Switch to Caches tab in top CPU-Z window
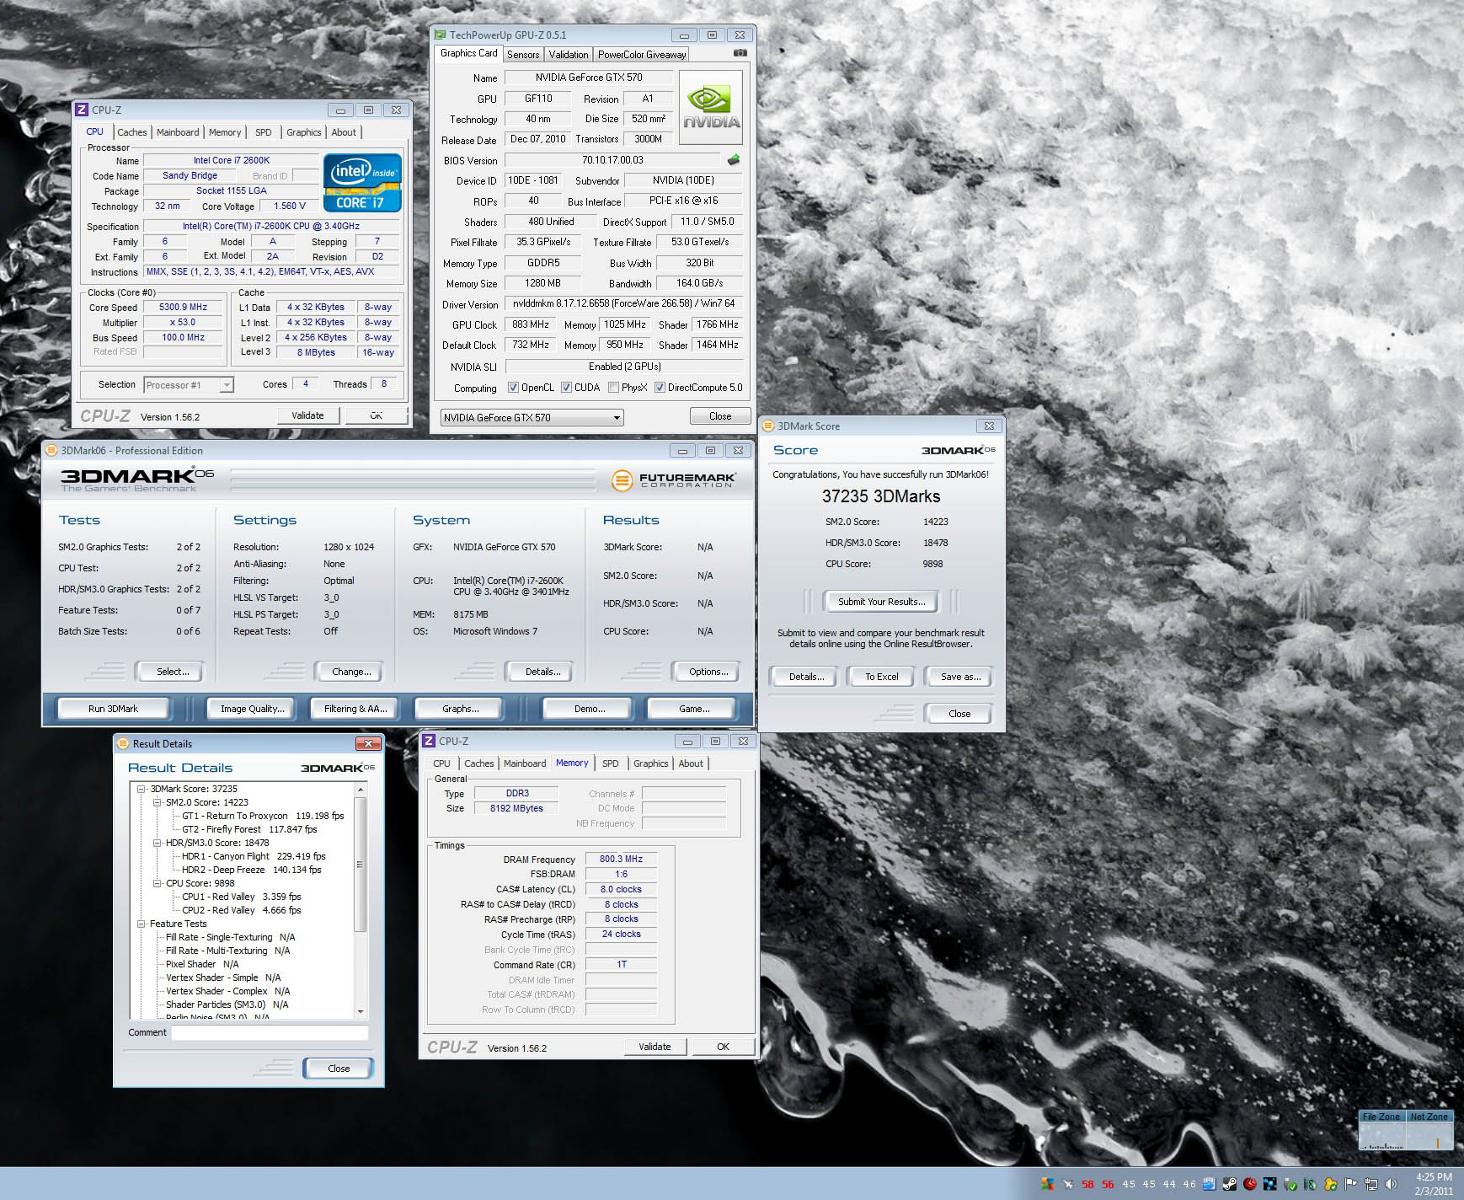This screenshot has width=1464, height=1200. point(132,132)
